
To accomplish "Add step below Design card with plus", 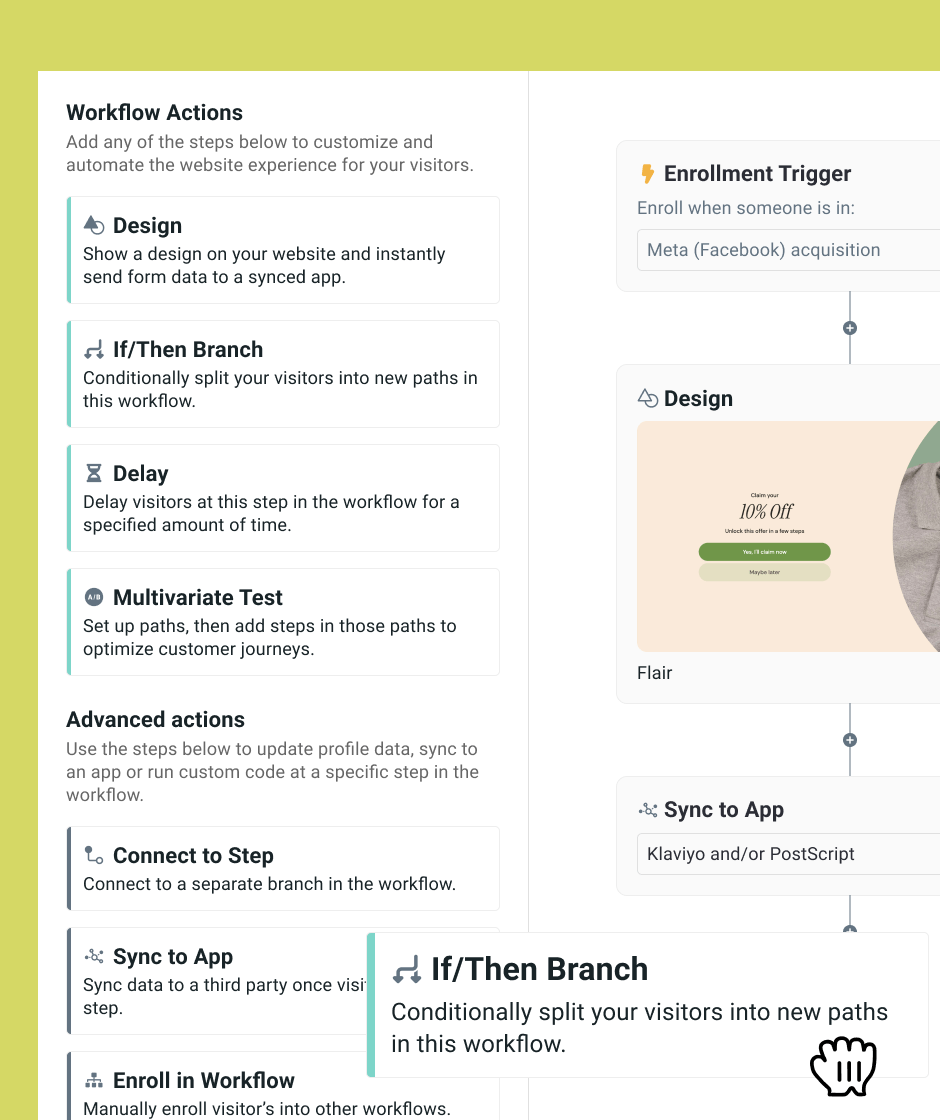I will [850, 740].
